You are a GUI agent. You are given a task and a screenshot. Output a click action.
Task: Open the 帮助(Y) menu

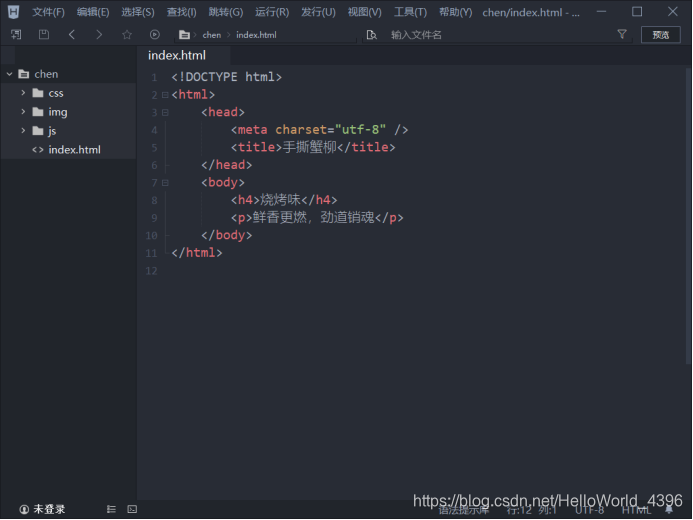[456, 12]
